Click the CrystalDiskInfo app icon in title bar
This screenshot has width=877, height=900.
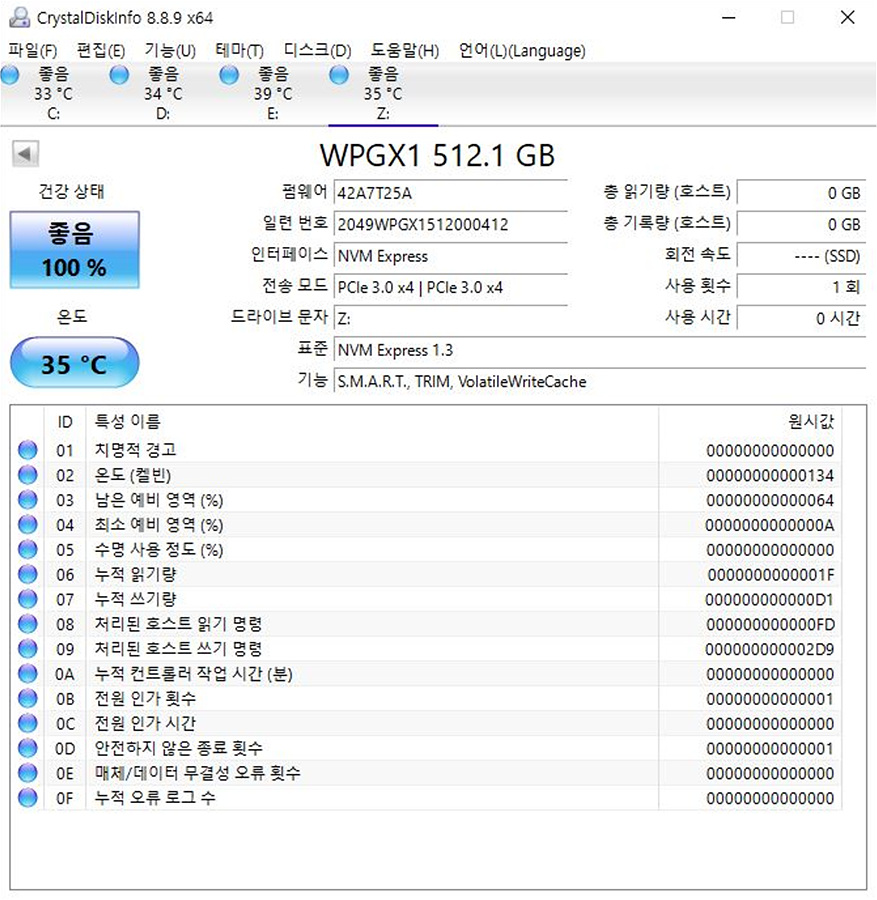coord(20,18)
